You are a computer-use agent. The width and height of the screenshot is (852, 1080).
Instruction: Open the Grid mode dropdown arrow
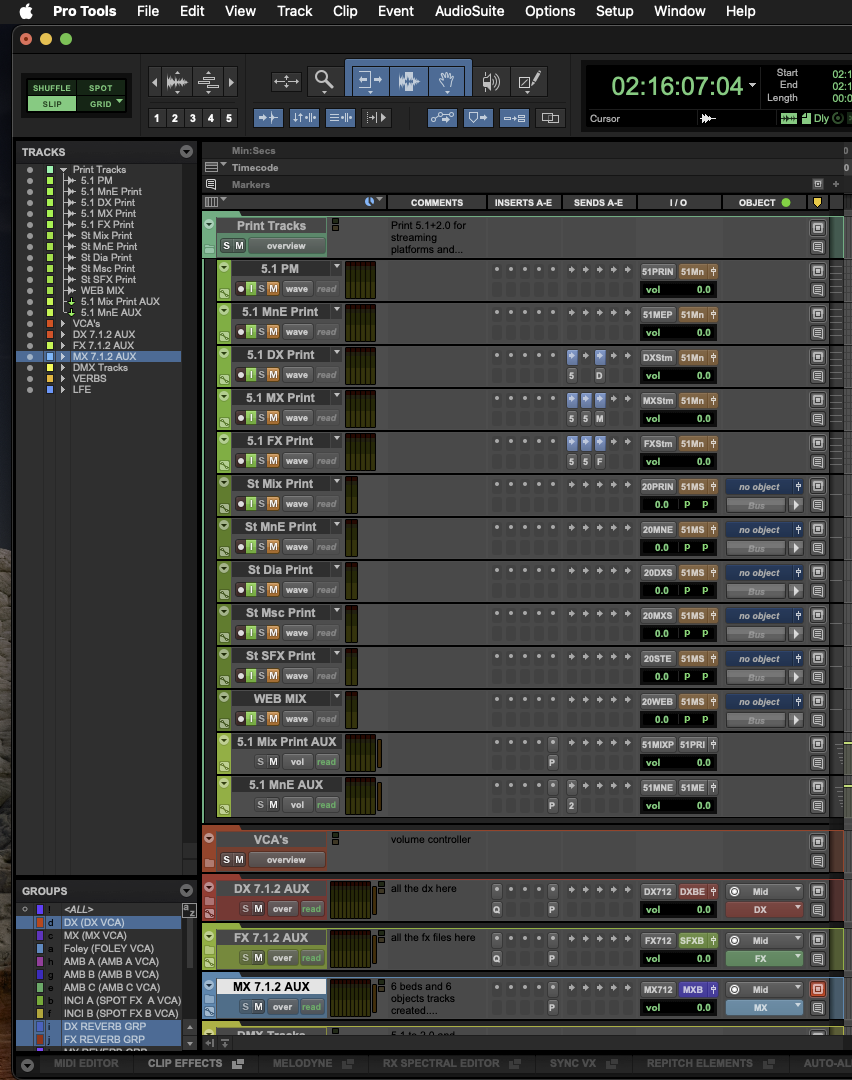tap(120, 102)
